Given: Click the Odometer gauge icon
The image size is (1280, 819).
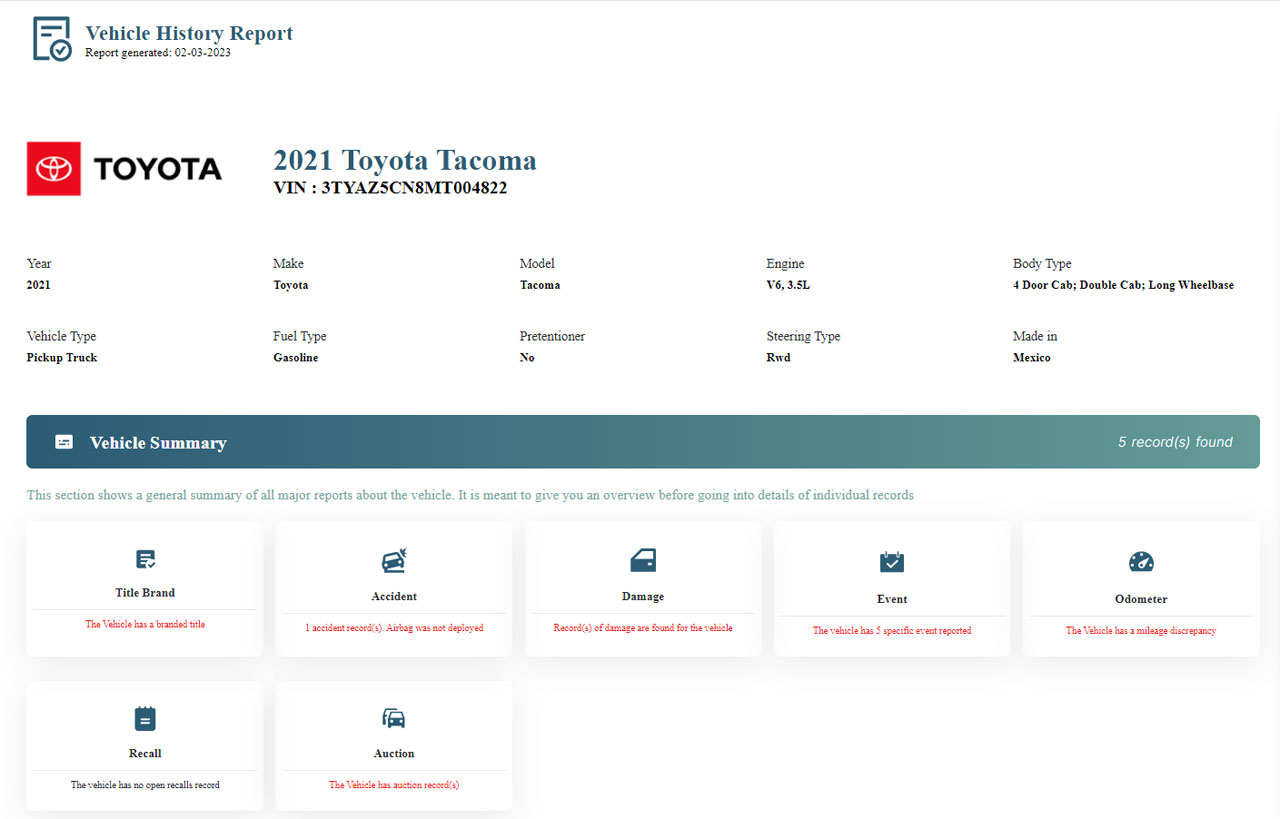Looking at the screenshot, I should point(1141,561).
